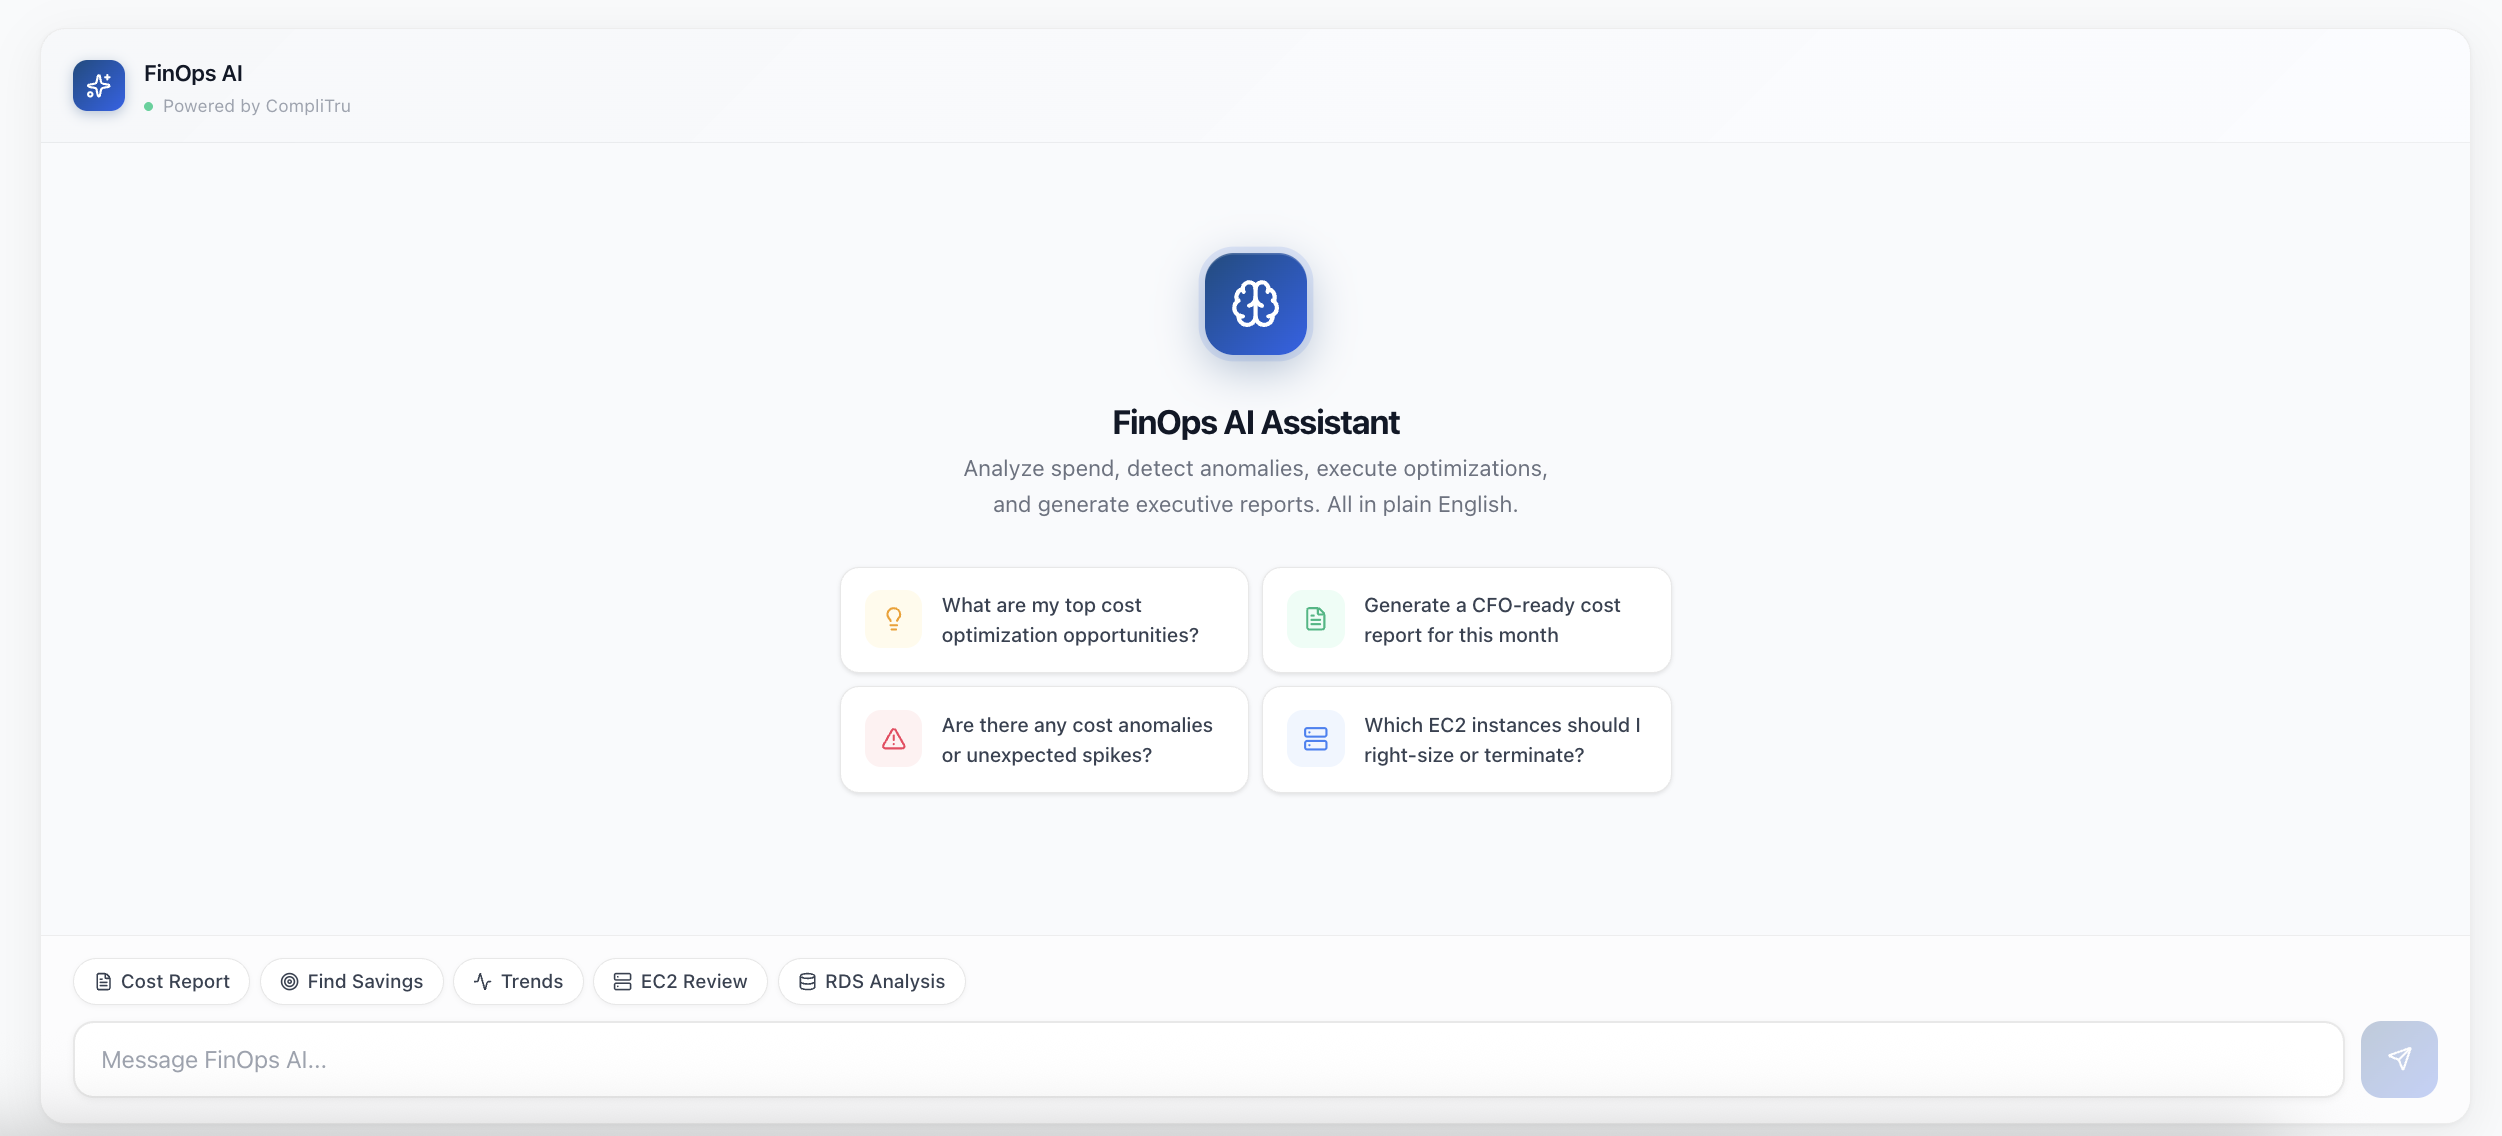
Task: Ask about cost anomalies or unexpected spikes
Action: click(x=1044, y=739)
